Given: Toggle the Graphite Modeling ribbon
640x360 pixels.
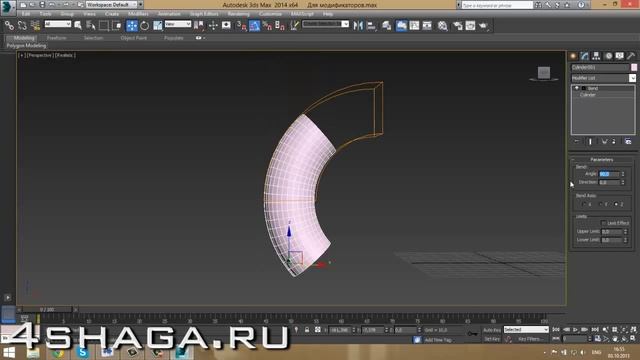Looking at the screenshot, I should [x=401, y=26].
